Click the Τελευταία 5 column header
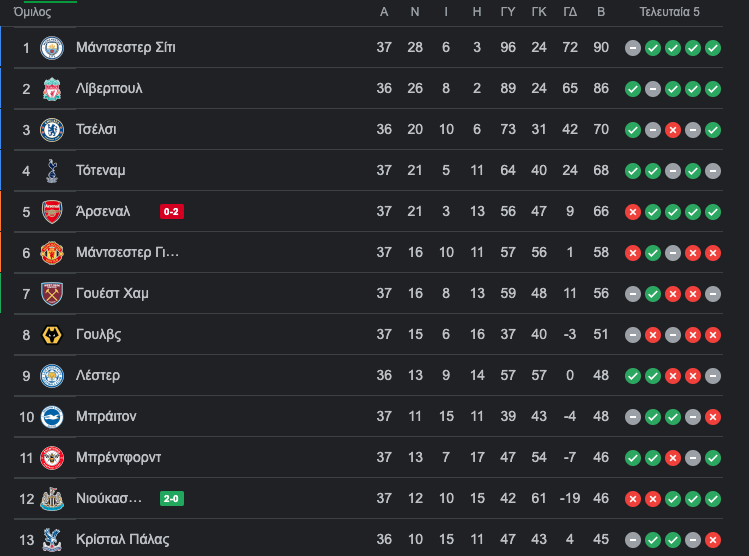The width and height of the screenshot is (749, 556). [x=669, y=12]
